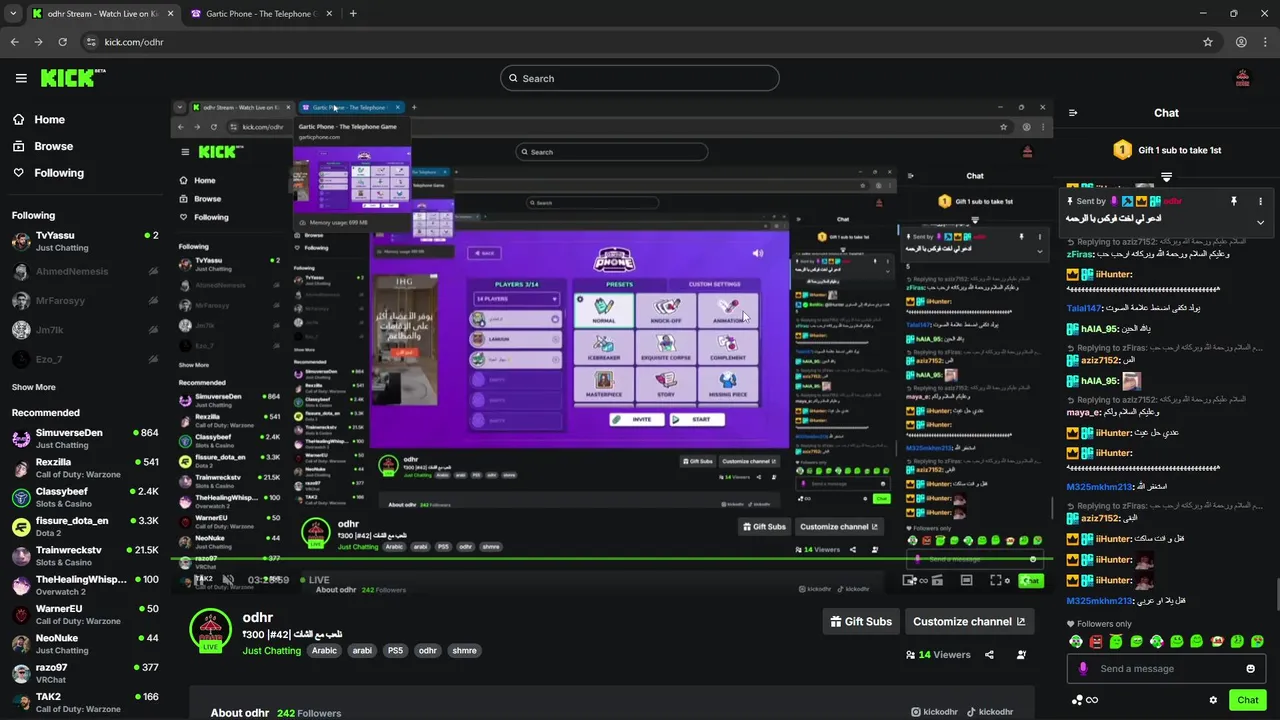The height and width of the screenshot is (720, 1280).
Task: Click the pin icon on the pinned chat message
Action: click(x=1234, y=201)
